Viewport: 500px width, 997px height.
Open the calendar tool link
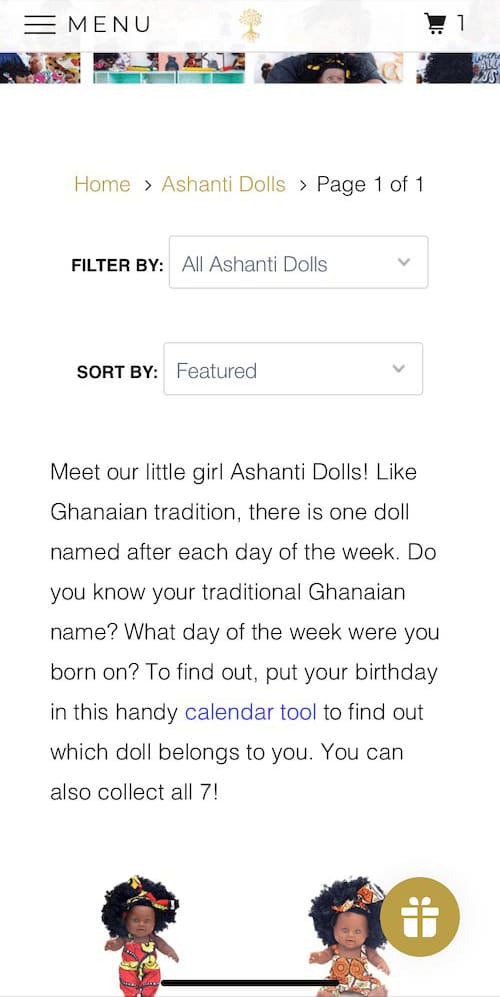[x=251, y=712]
